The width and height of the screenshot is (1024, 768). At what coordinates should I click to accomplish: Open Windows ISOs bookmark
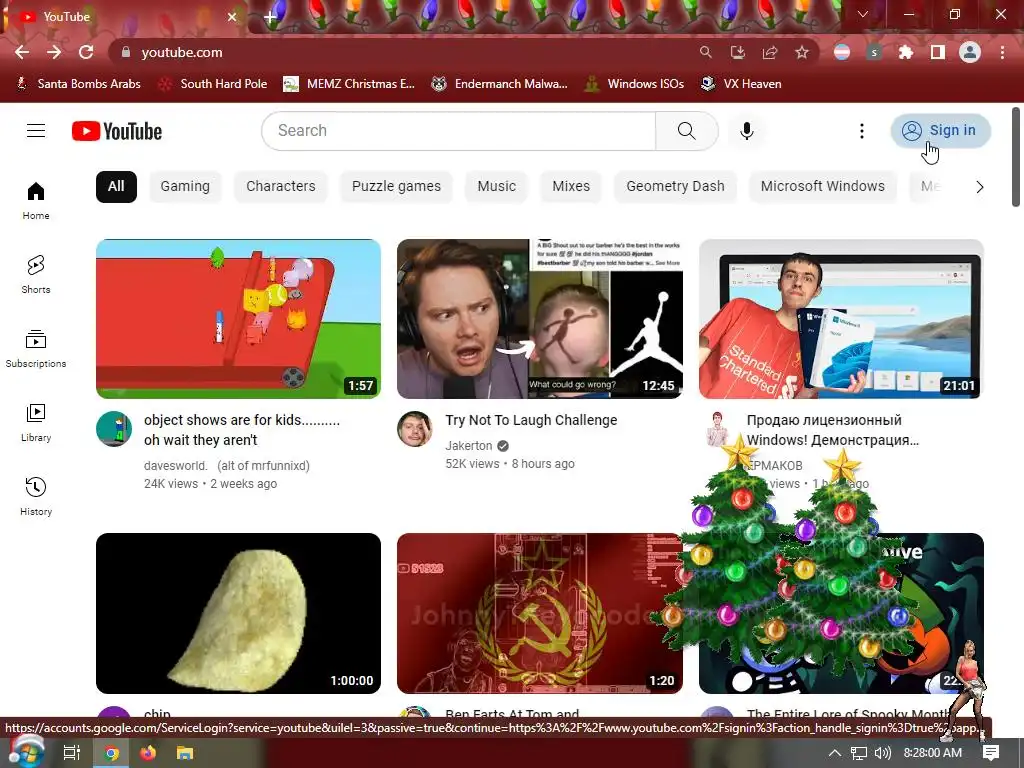click(635, 84)
